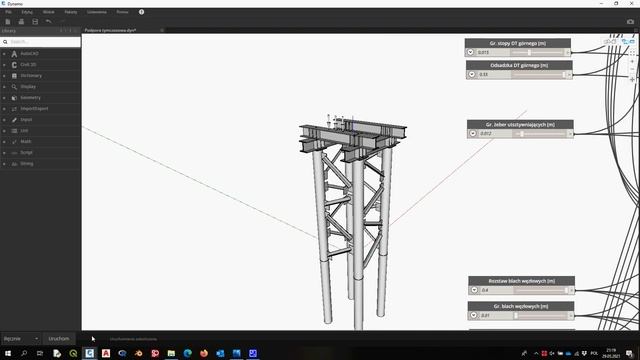Adjust the 'Gr. stopy DT górnego' slider
640x360 pixels.
[537, 52]
